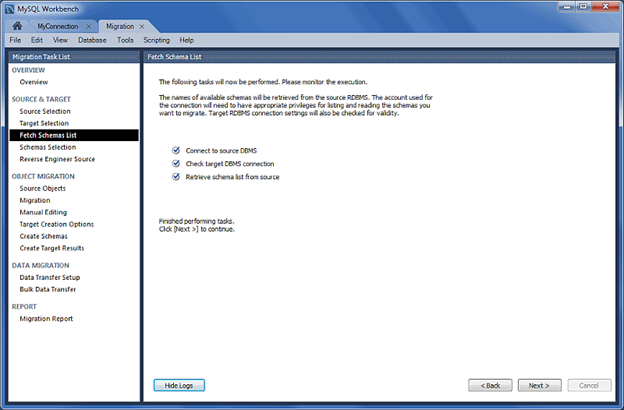Click the Hide Logs button
The height and width of the screenshot is (410, 624).
tap(179, 385)
